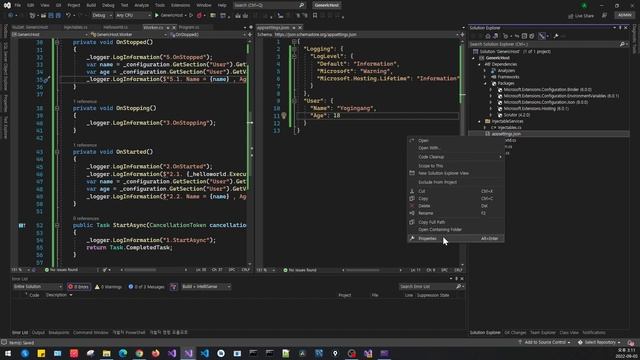Switch to Program.cs tab
Screen dimensions: 640x360
tap(189, 27)
